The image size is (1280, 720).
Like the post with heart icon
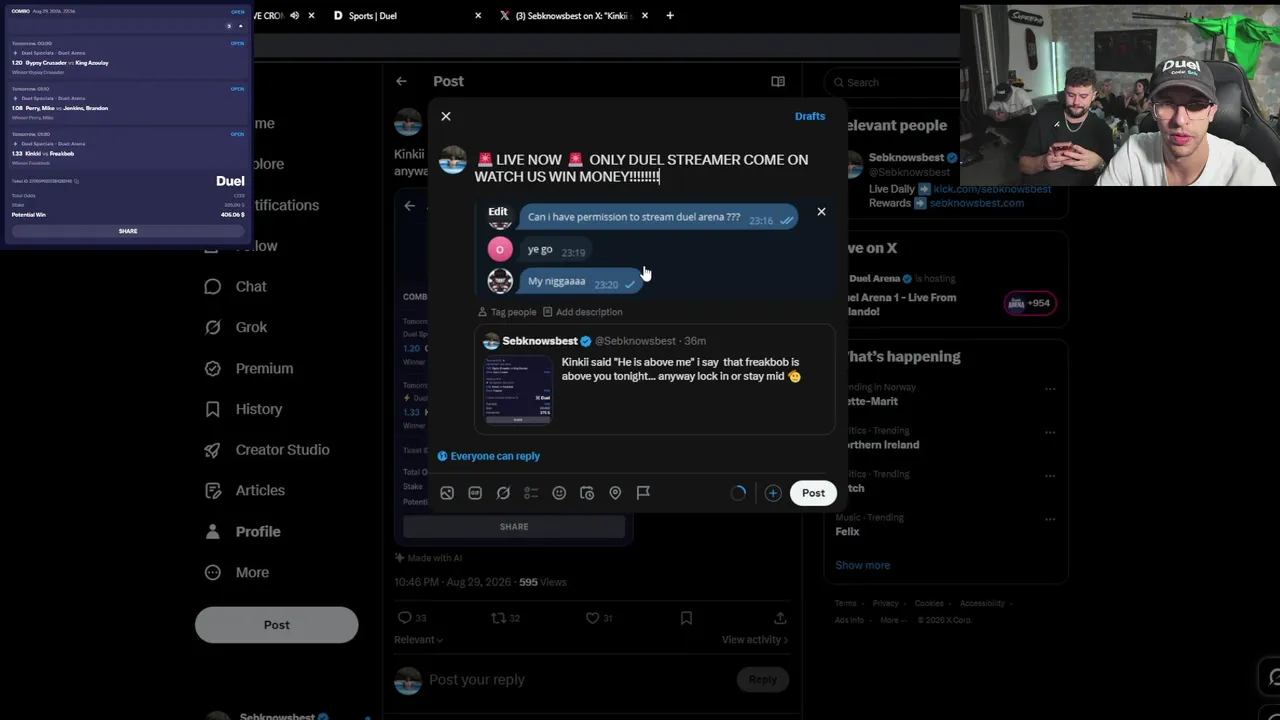tap(592, 618)
